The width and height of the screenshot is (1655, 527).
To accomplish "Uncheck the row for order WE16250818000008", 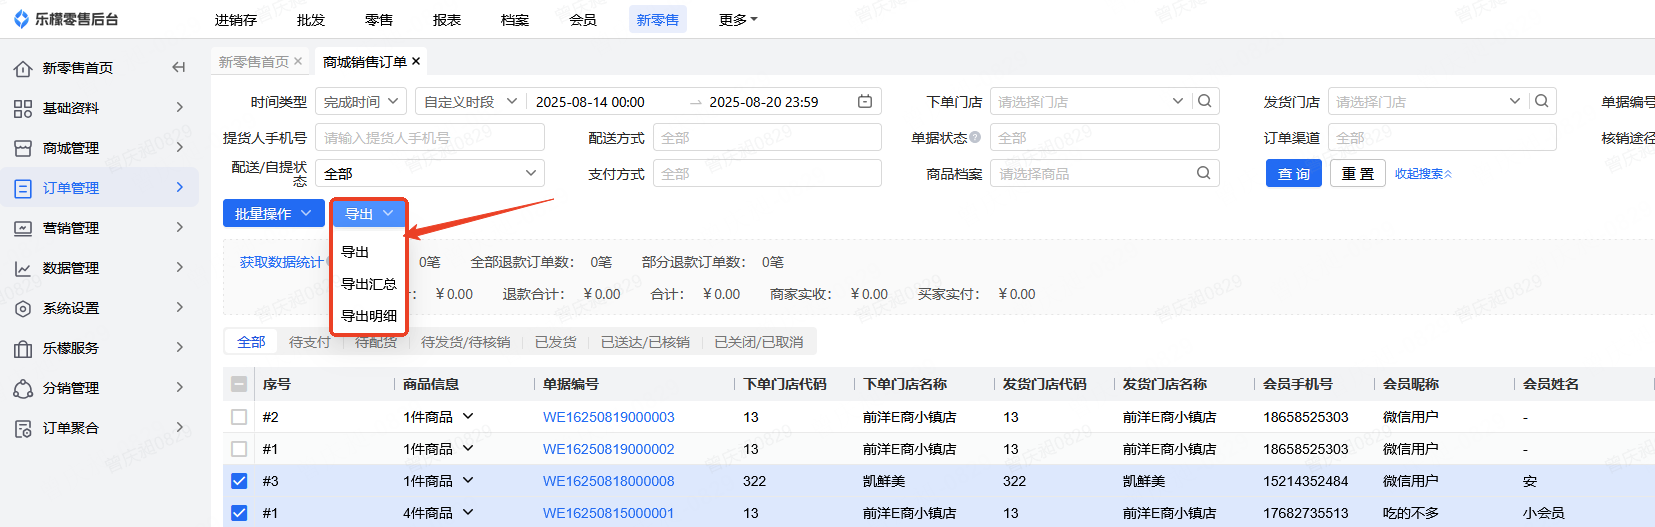I will point(239,481).
